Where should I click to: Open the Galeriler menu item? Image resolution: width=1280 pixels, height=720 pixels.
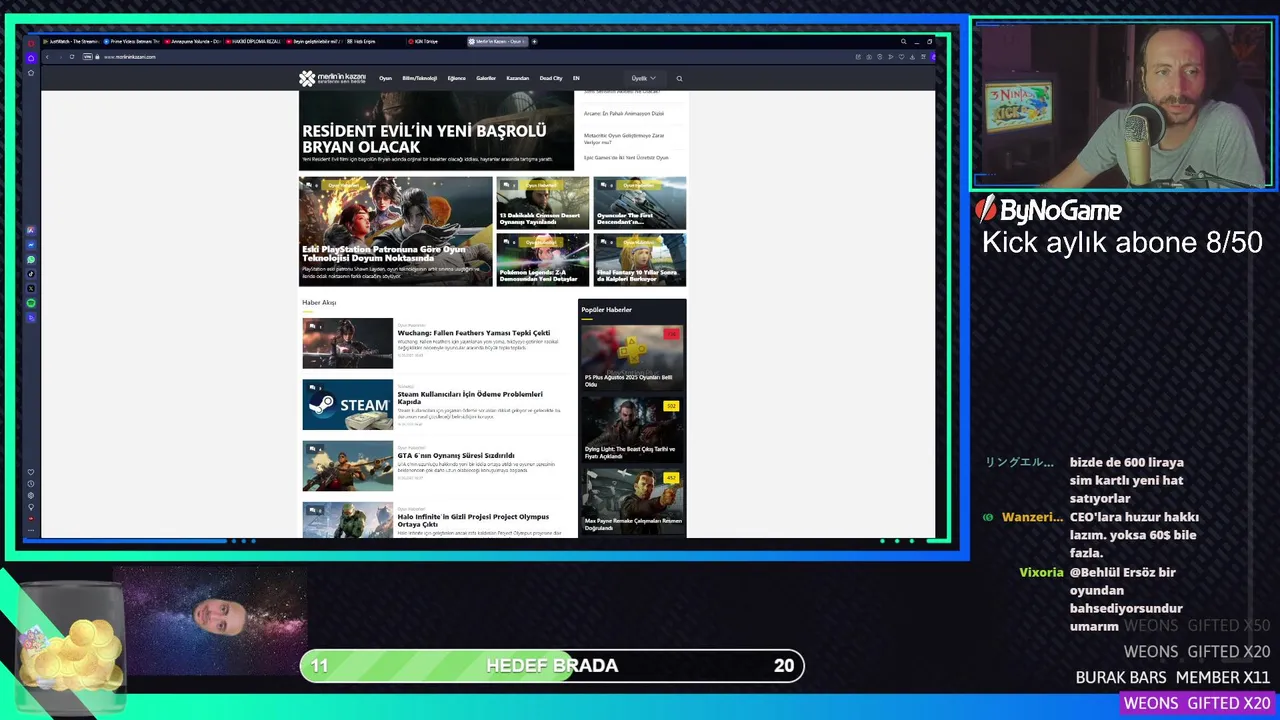[486, 78]
